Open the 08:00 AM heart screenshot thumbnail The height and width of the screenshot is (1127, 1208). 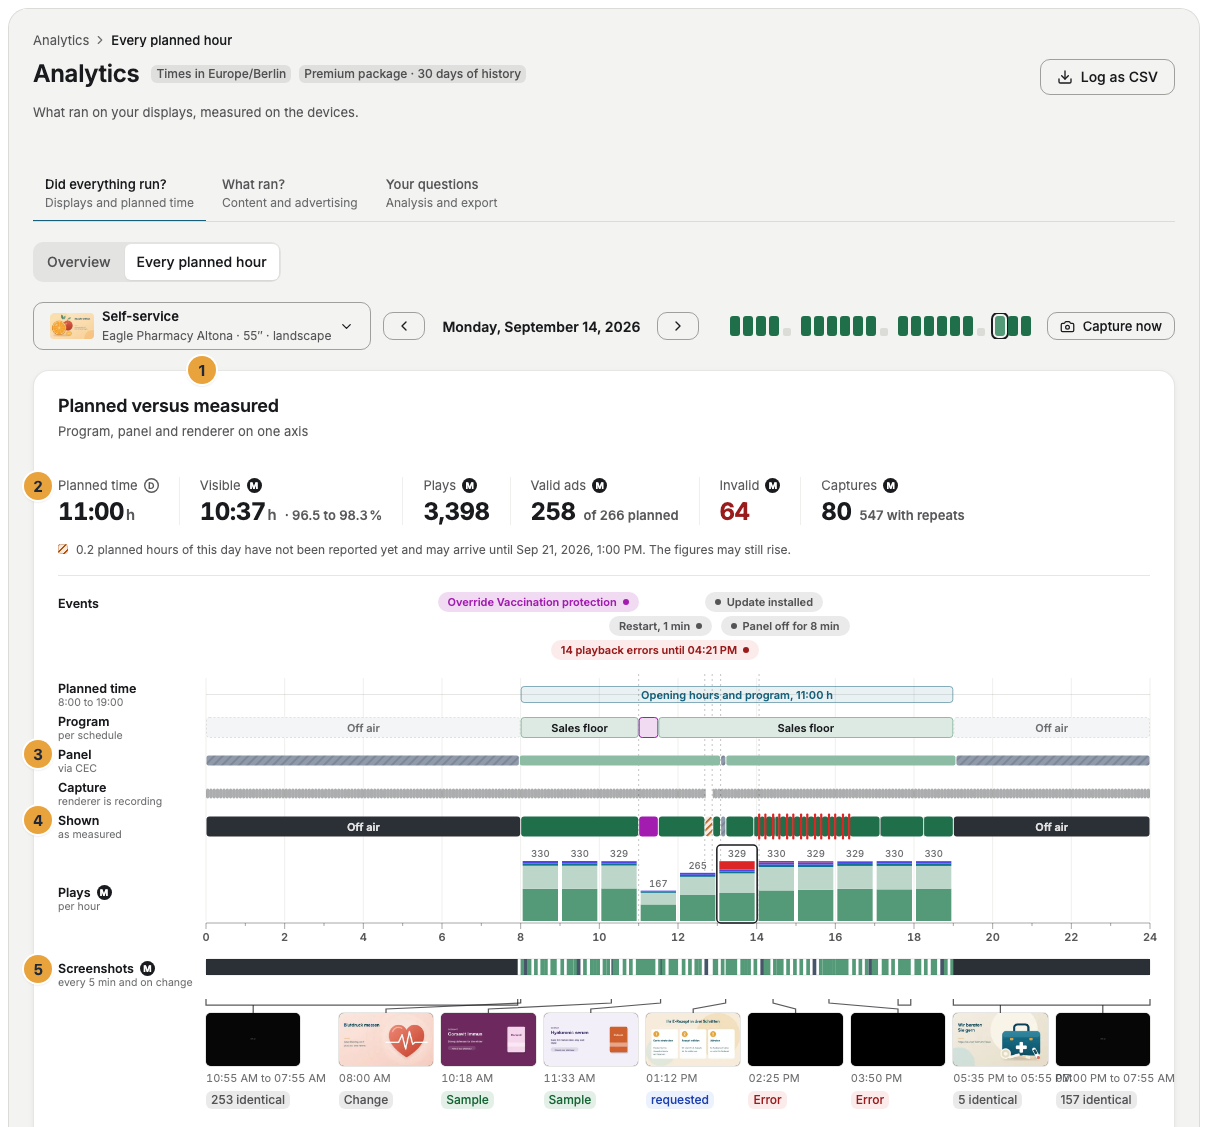[386, 1039]
